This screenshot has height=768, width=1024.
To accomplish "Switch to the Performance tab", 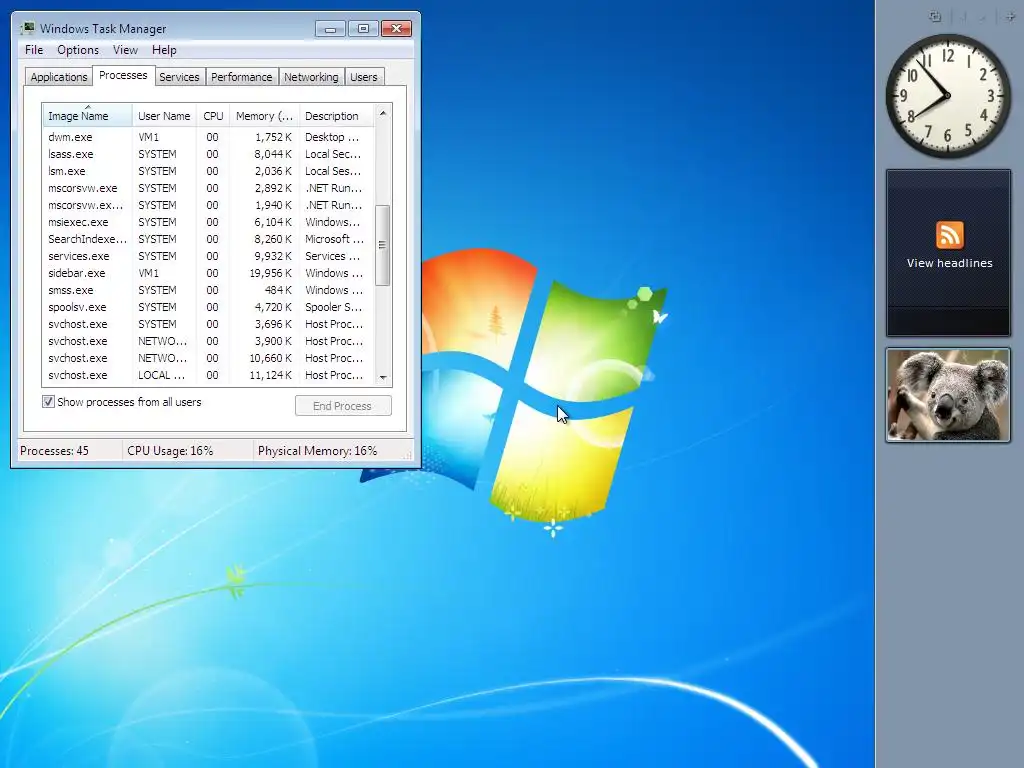I will point(242,77).
